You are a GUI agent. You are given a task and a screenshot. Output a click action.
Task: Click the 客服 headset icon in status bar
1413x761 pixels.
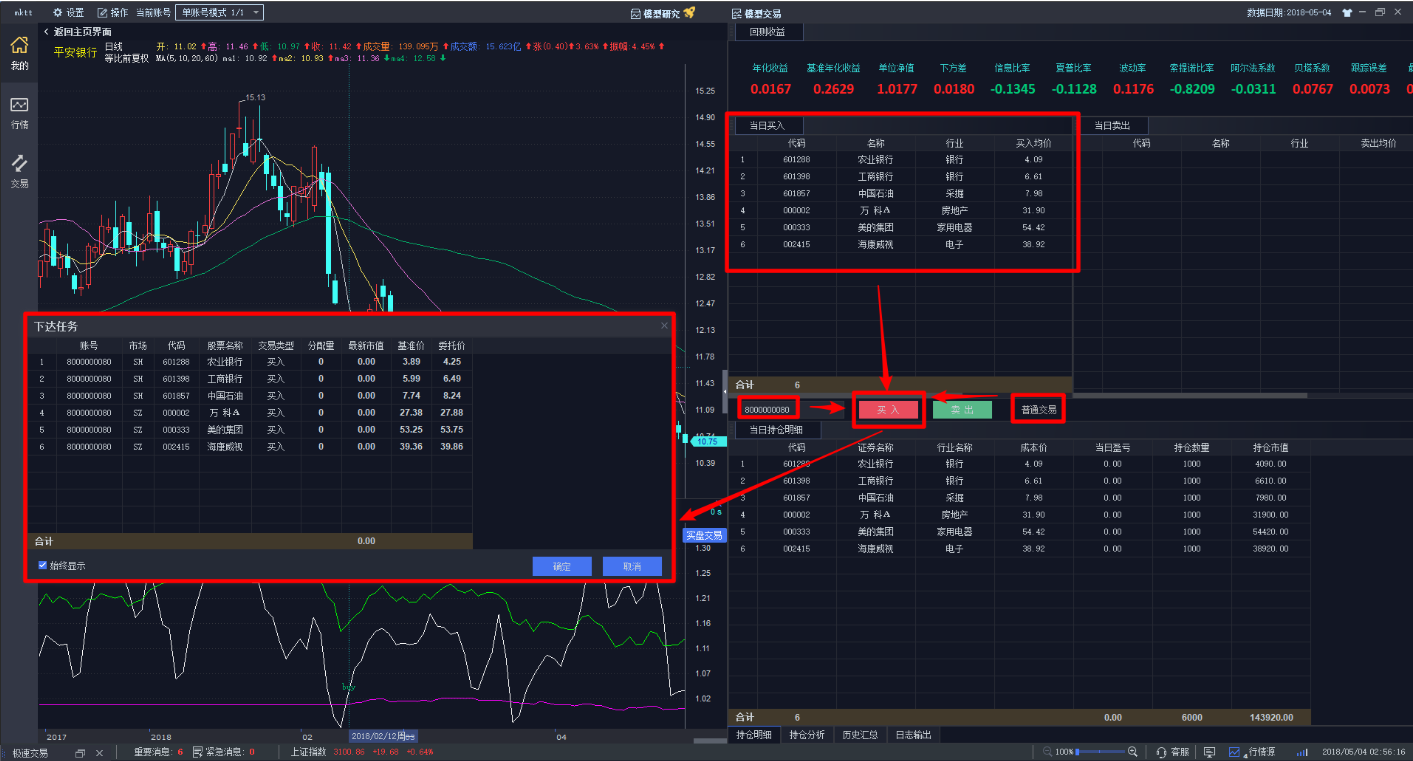coord(1161,752)
